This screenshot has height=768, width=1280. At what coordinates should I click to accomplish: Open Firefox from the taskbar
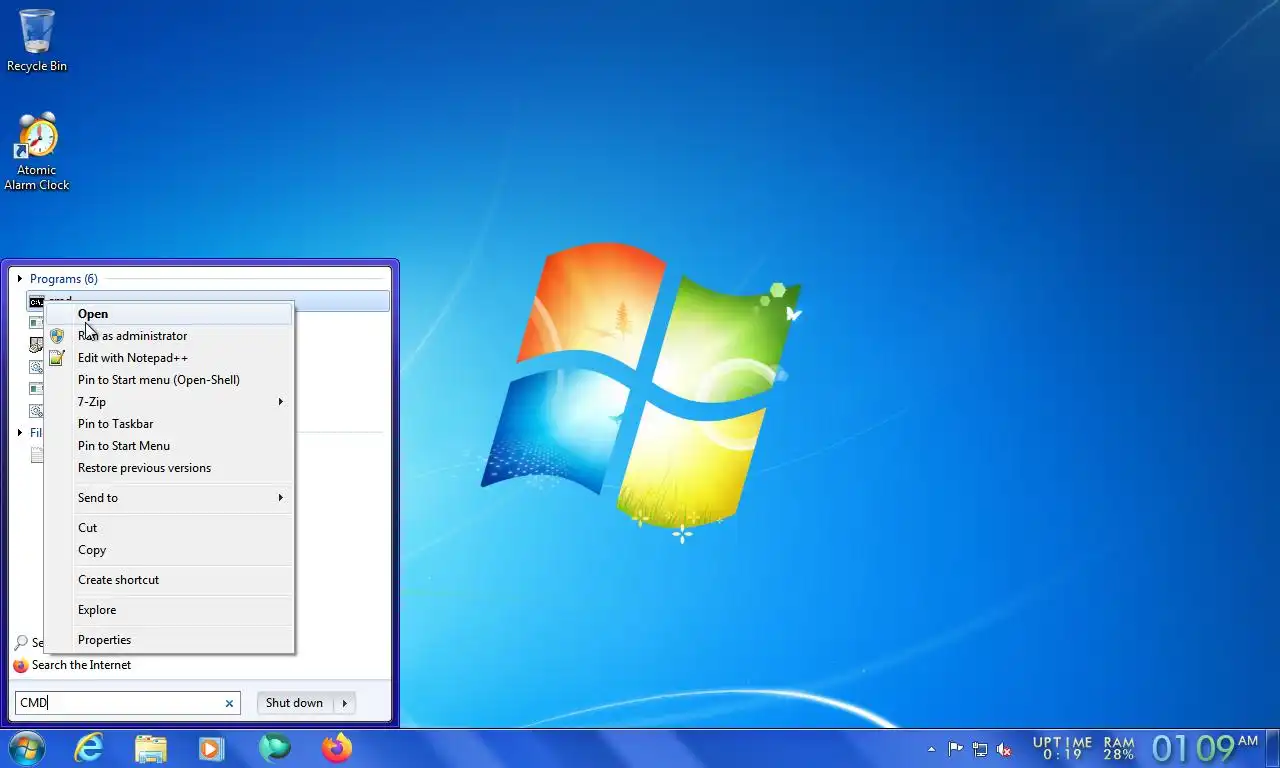click(337, 748)
